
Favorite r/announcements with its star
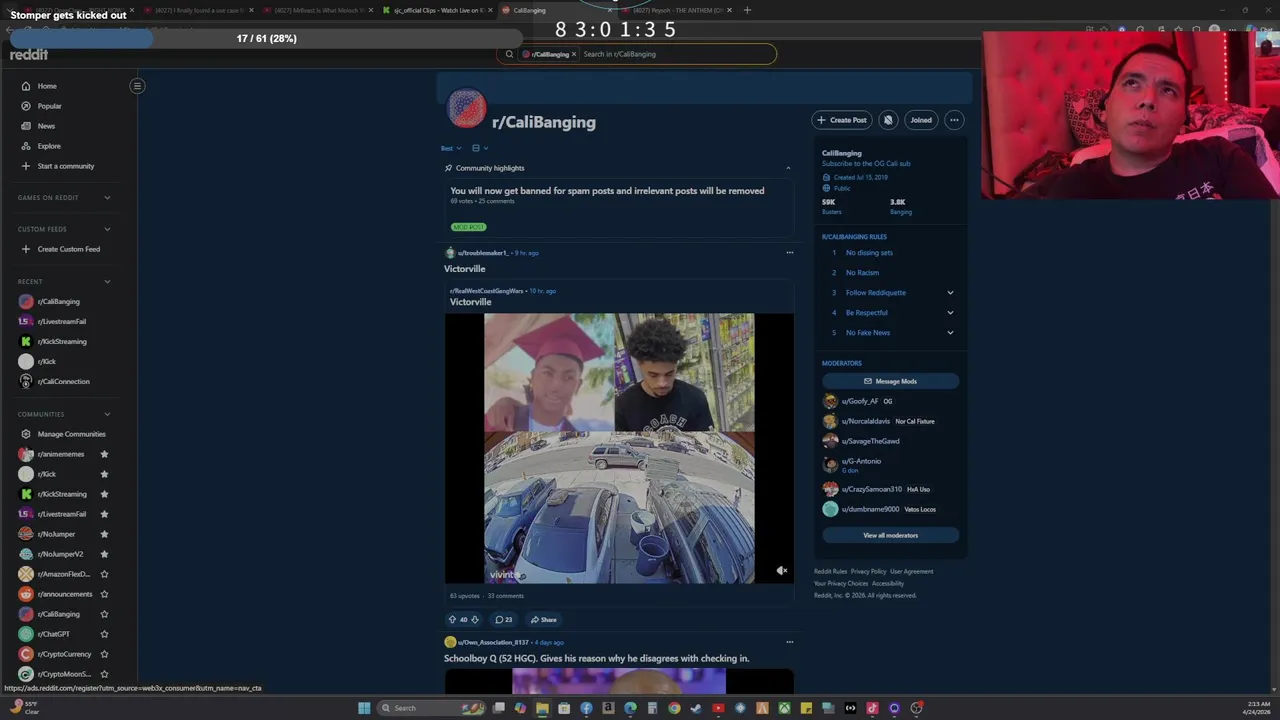[x=104, y=594]
